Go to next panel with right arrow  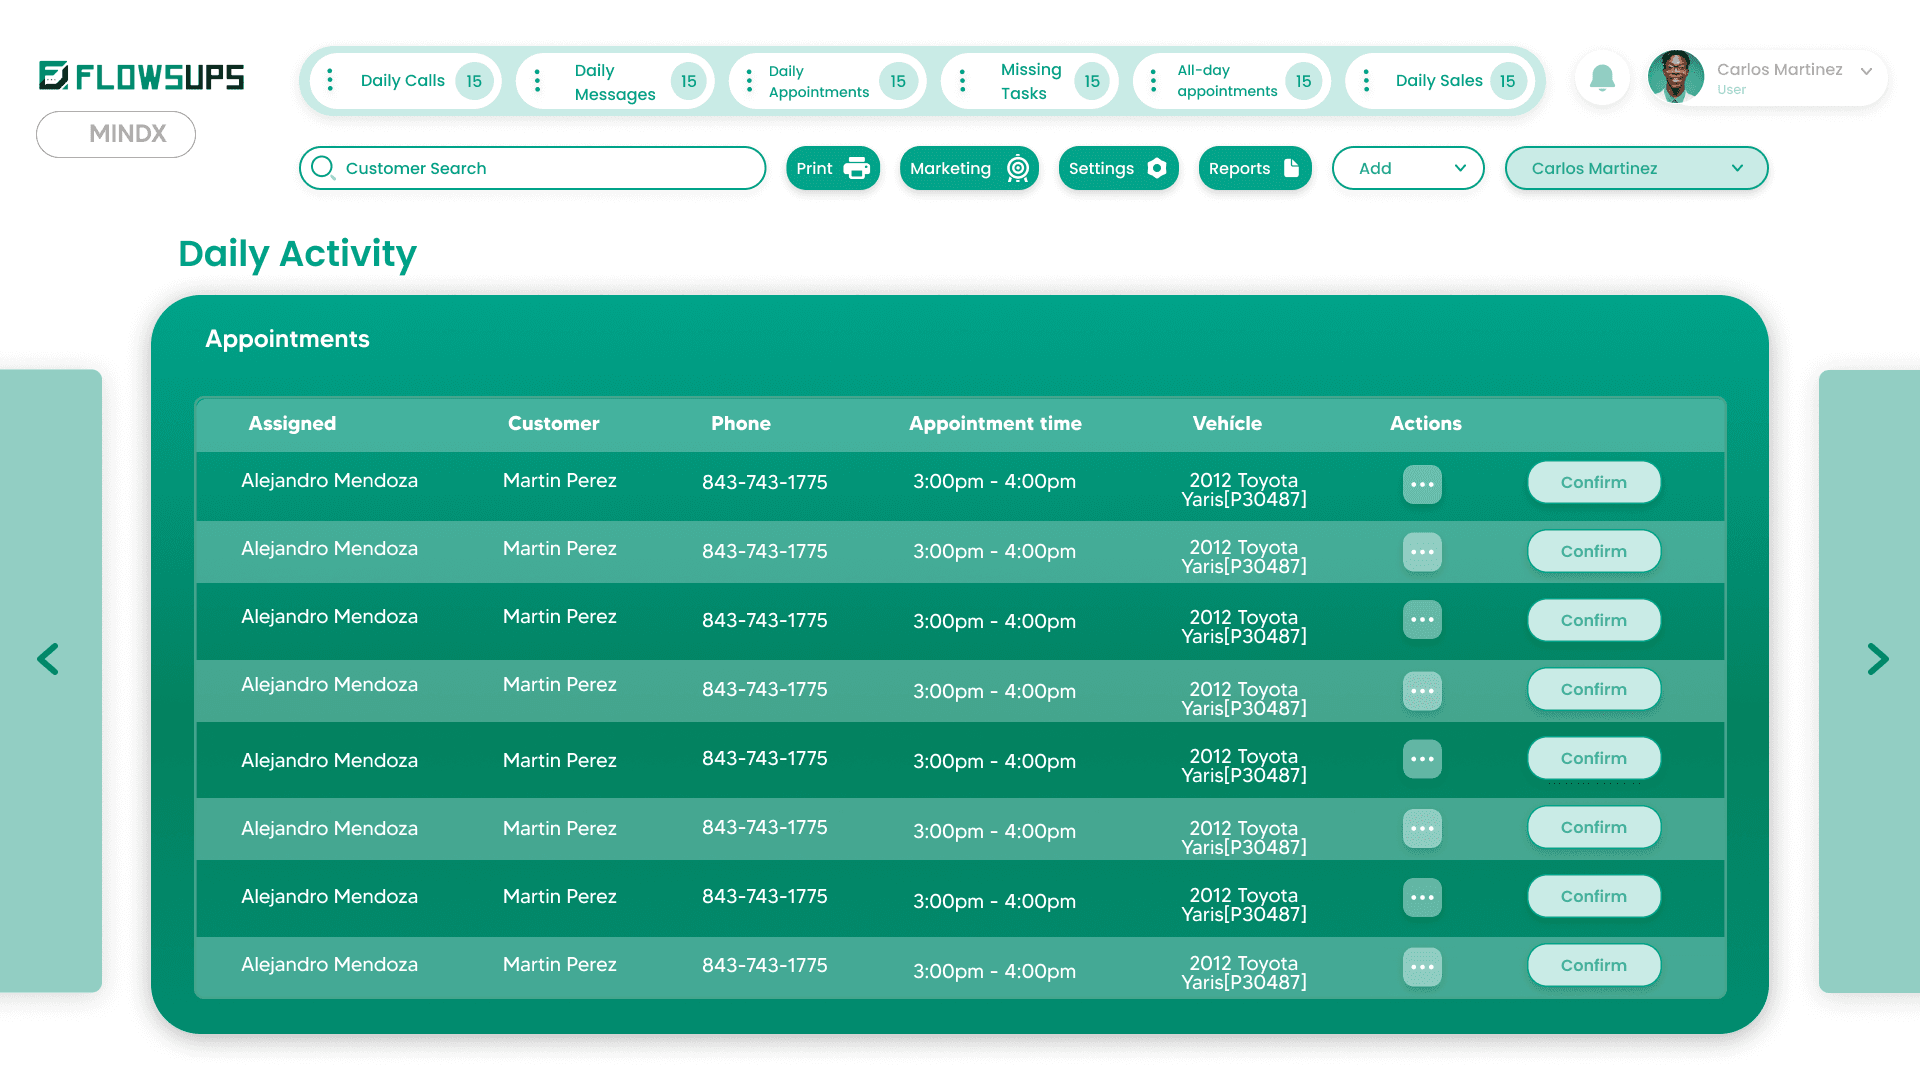click(1877, 659)
